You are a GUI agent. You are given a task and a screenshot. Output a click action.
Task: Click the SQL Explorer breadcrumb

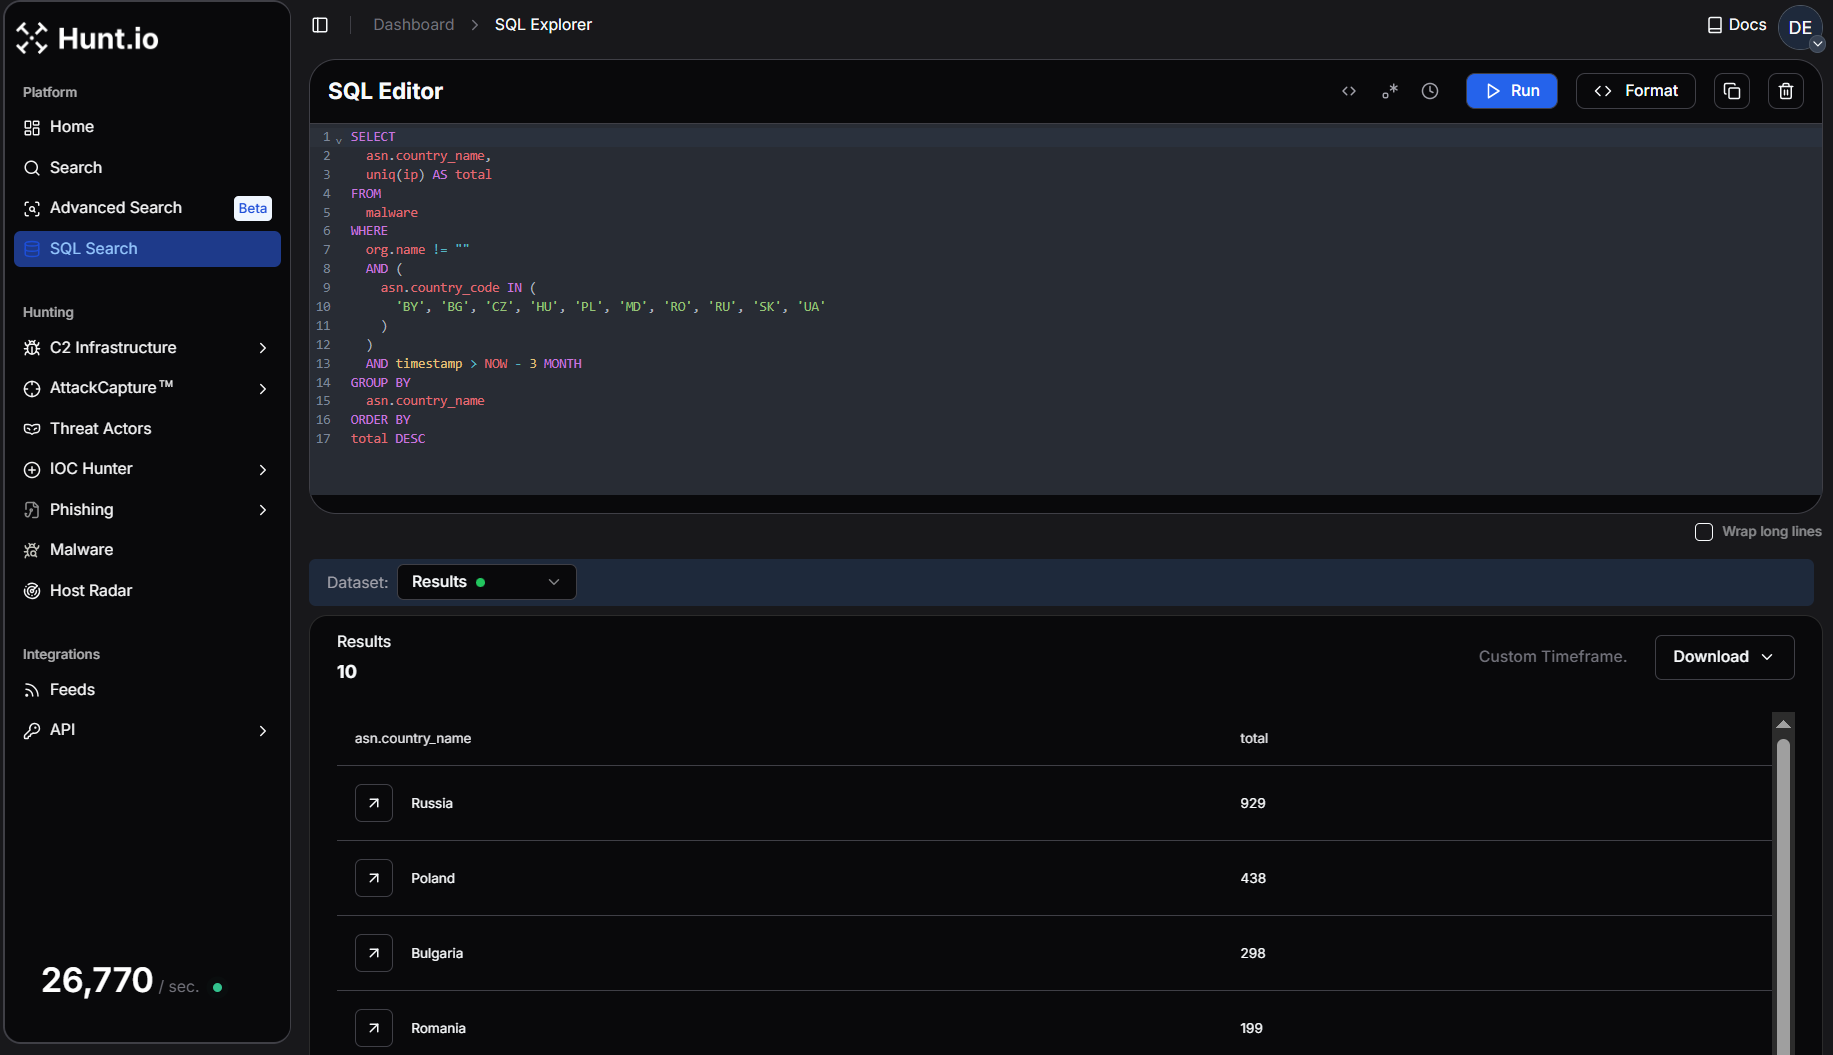[543, 24]
